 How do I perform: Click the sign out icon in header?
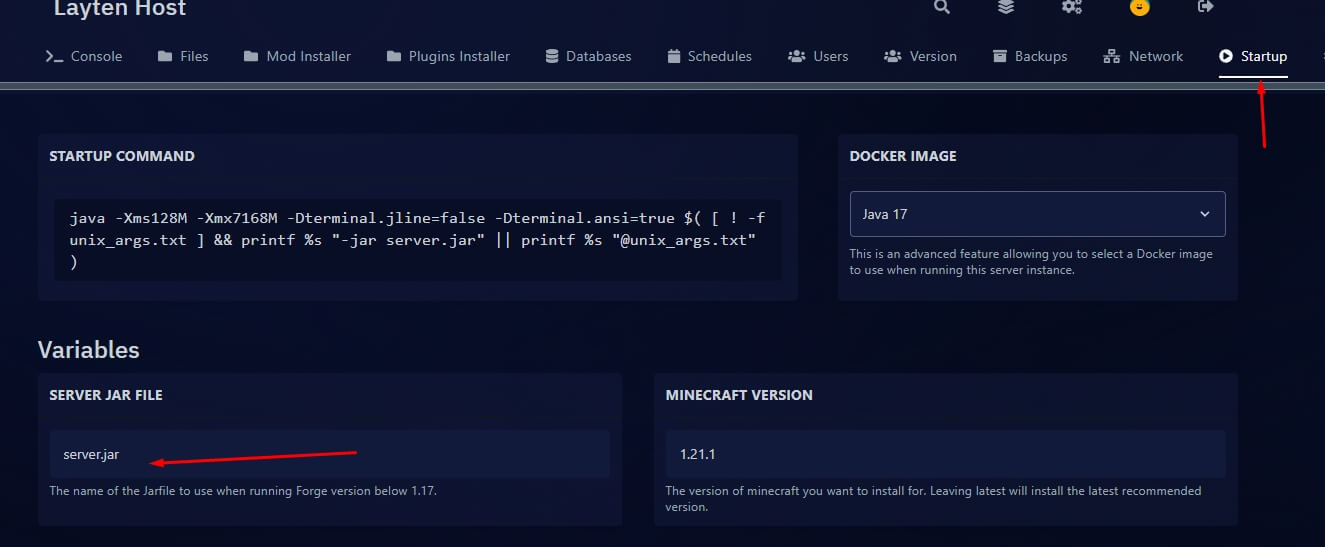(x=1205, y=7)
